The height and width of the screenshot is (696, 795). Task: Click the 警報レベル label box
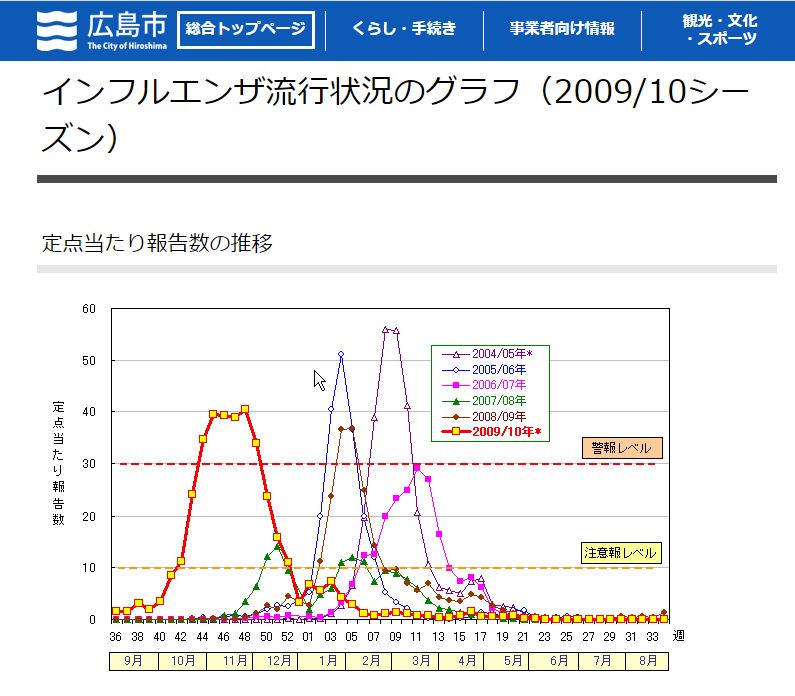pos(622,448)
